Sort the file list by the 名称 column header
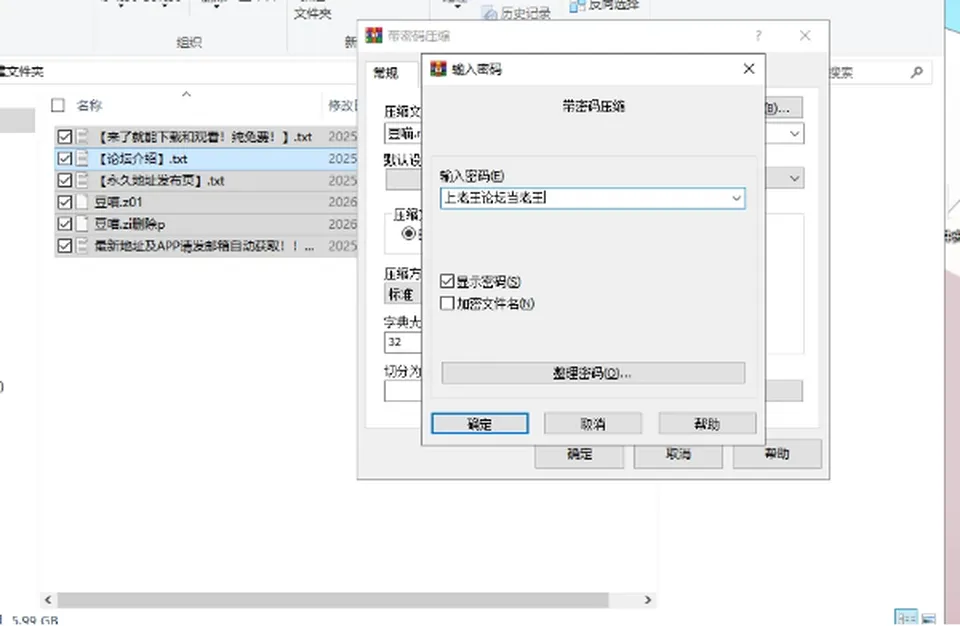Viewport: 960px width, 626px height. click(89, 105)
